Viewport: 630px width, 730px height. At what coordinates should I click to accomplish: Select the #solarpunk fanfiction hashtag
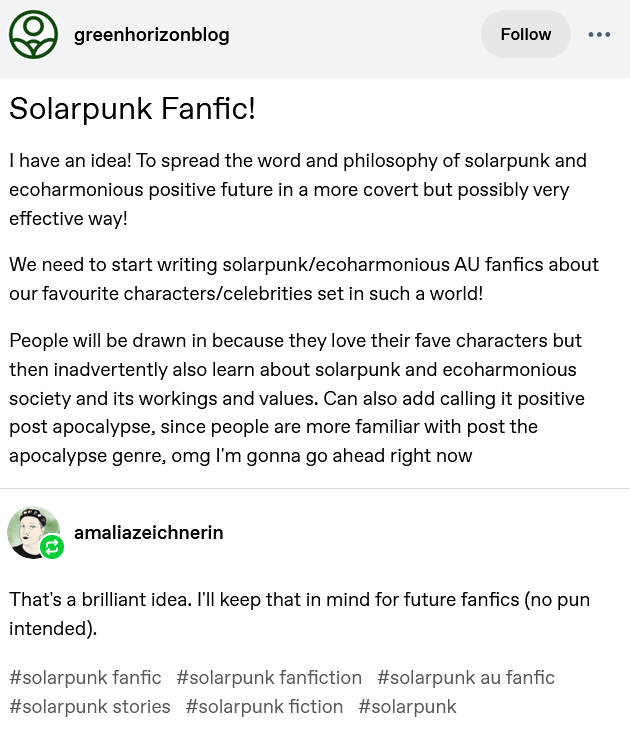[269, 678]
